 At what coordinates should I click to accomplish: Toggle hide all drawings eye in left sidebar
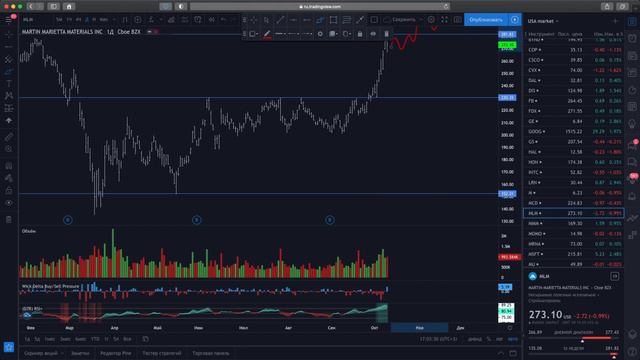coord(9,203)
